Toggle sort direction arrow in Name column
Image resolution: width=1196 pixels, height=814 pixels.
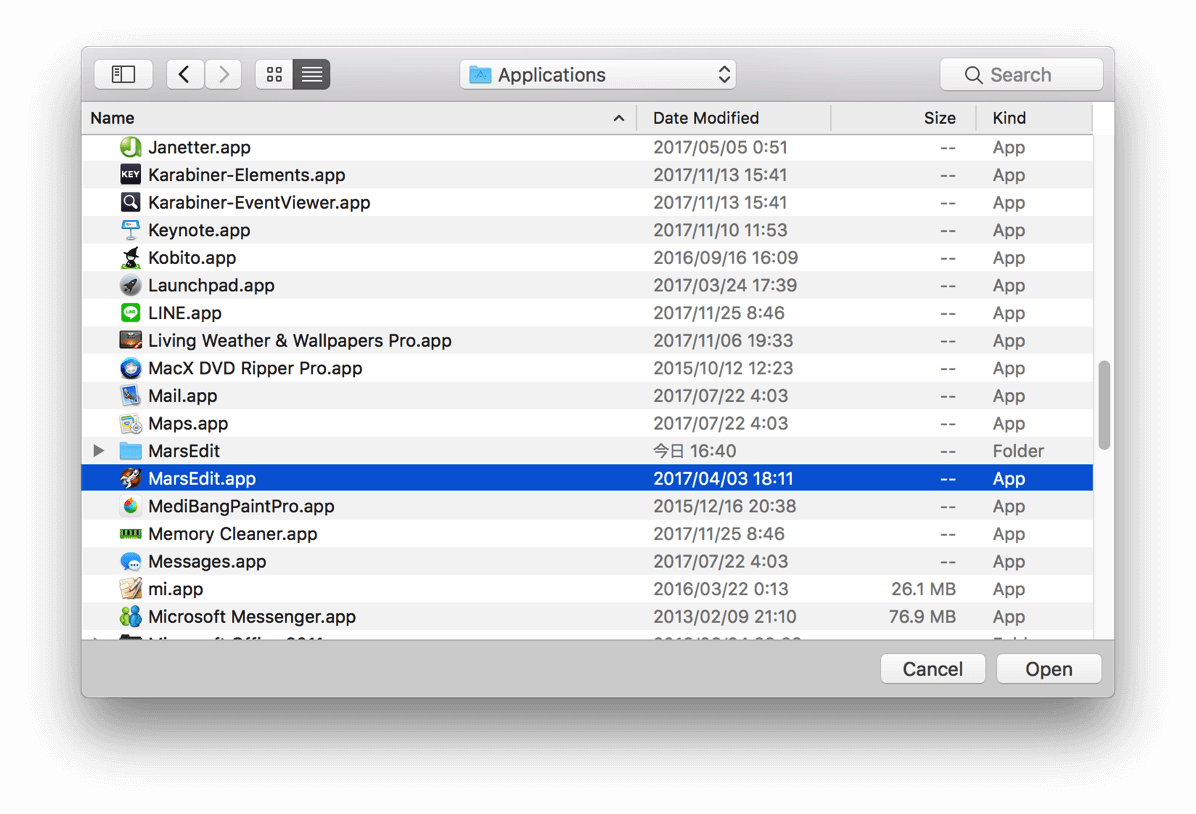coord(619,117)
